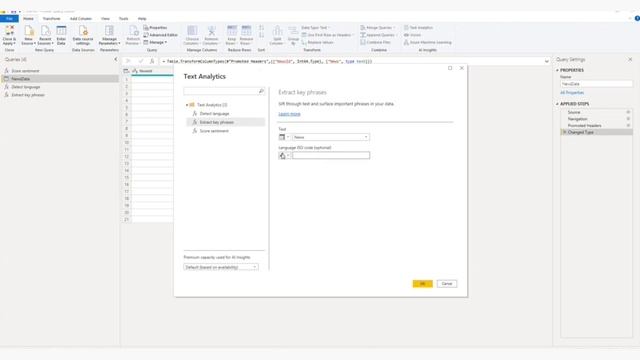Click the fx icon in the formula bar
Image resolution: width=640 pixels, height=360 pixels.
pos(152,61)
